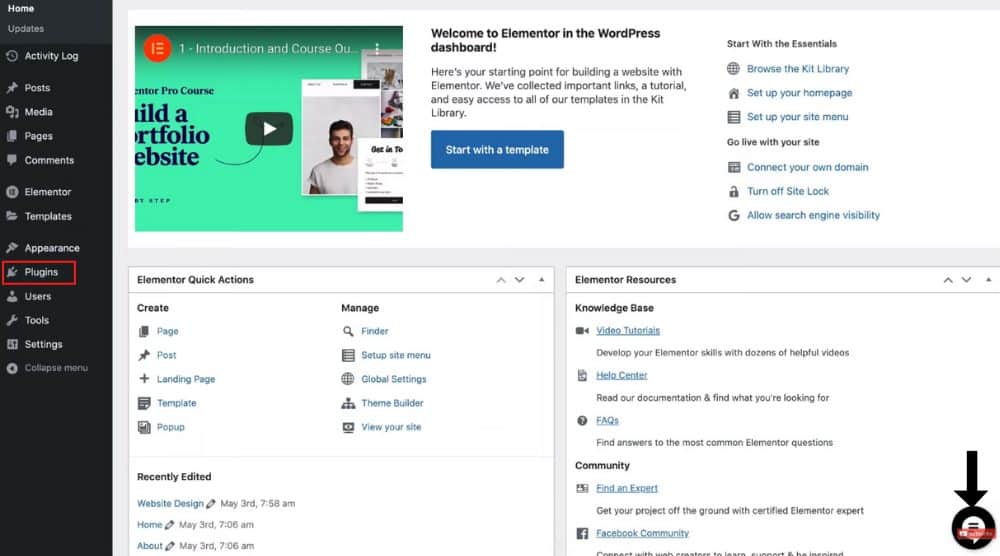This screenshot has width=1000, height=556.
Task: Click Connect your own domain link
Action: pyautogui.click(x=807, y=167)
